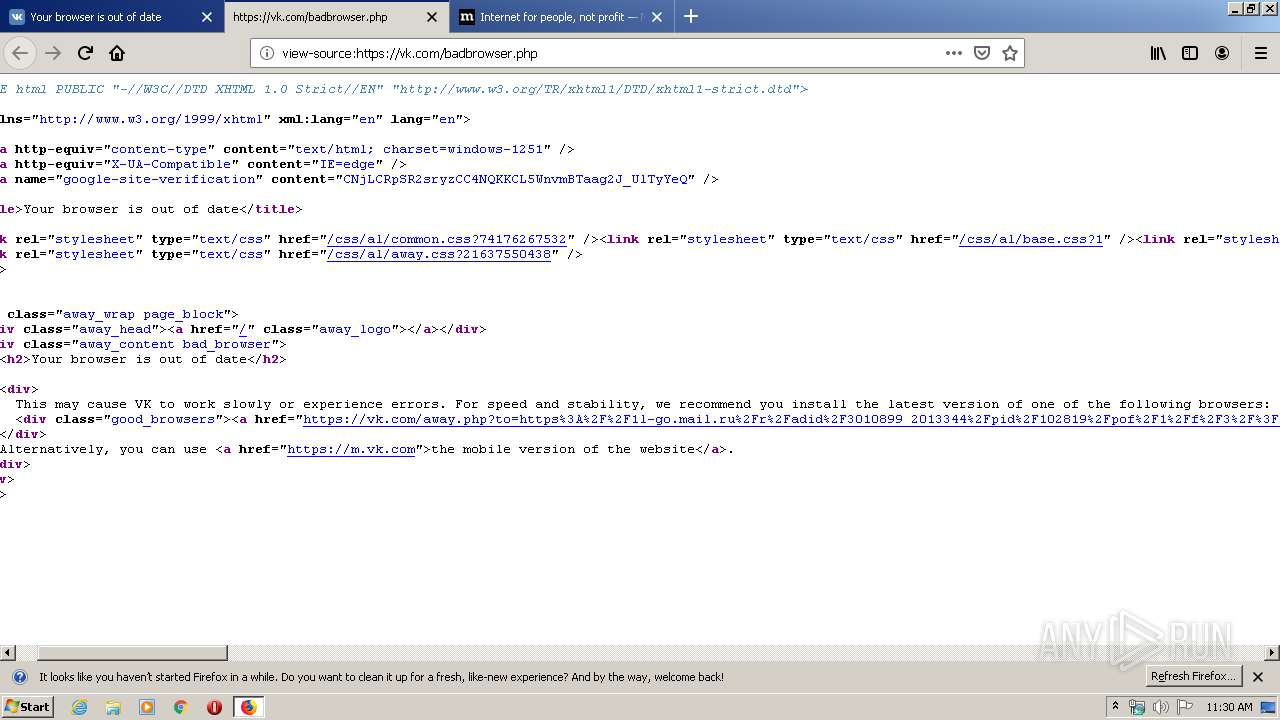
Task: Click the 'IE=edge' content value
Action: click(x=347, y=164)
